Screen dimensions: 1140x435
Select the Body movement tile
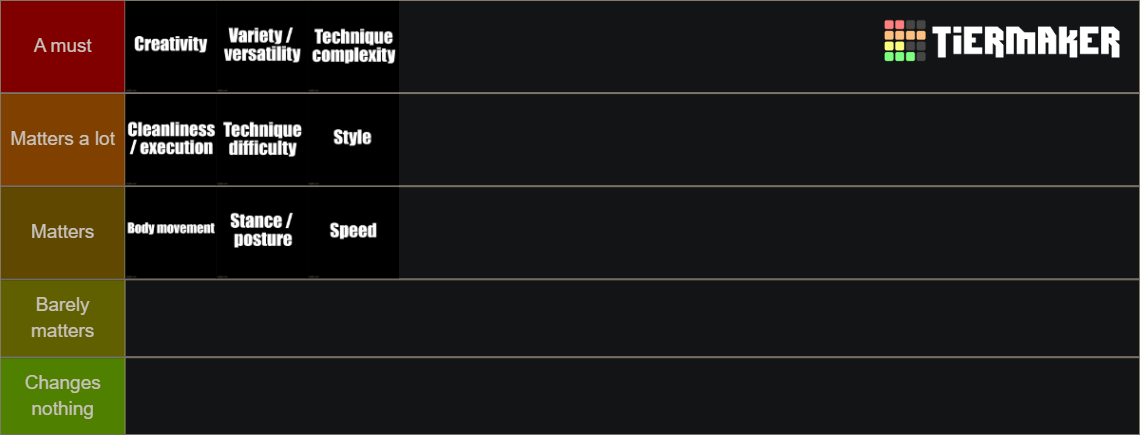point(171,233)
